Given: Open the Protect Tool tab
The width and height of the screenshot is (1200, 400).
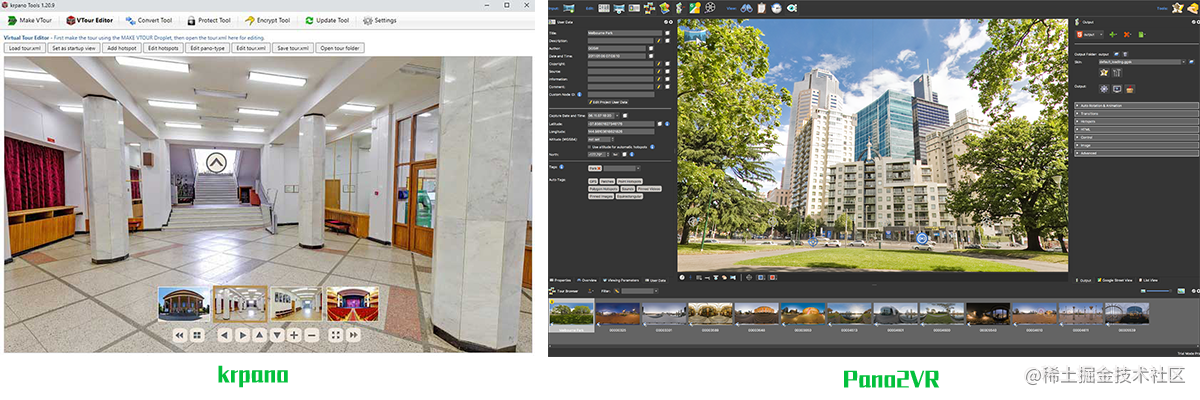Looking at the screenshot, I should pyautogui.click(x=208, y=20).
